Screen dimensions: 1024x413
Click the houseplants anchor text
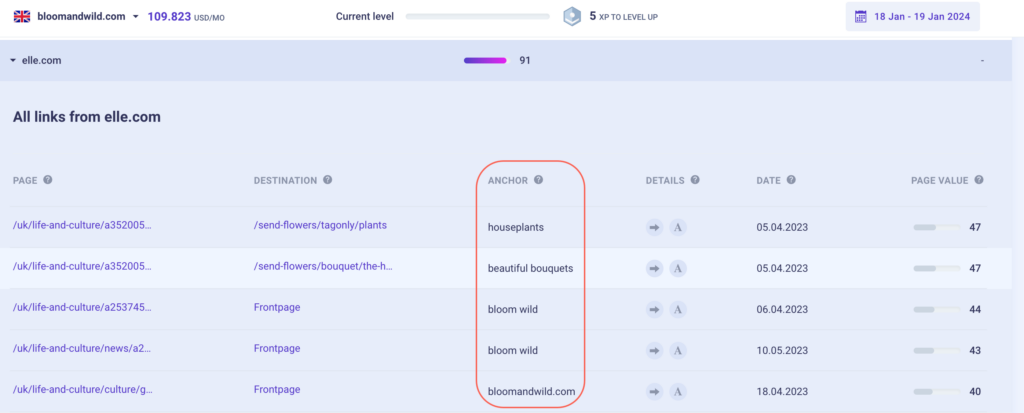point(515,227)
